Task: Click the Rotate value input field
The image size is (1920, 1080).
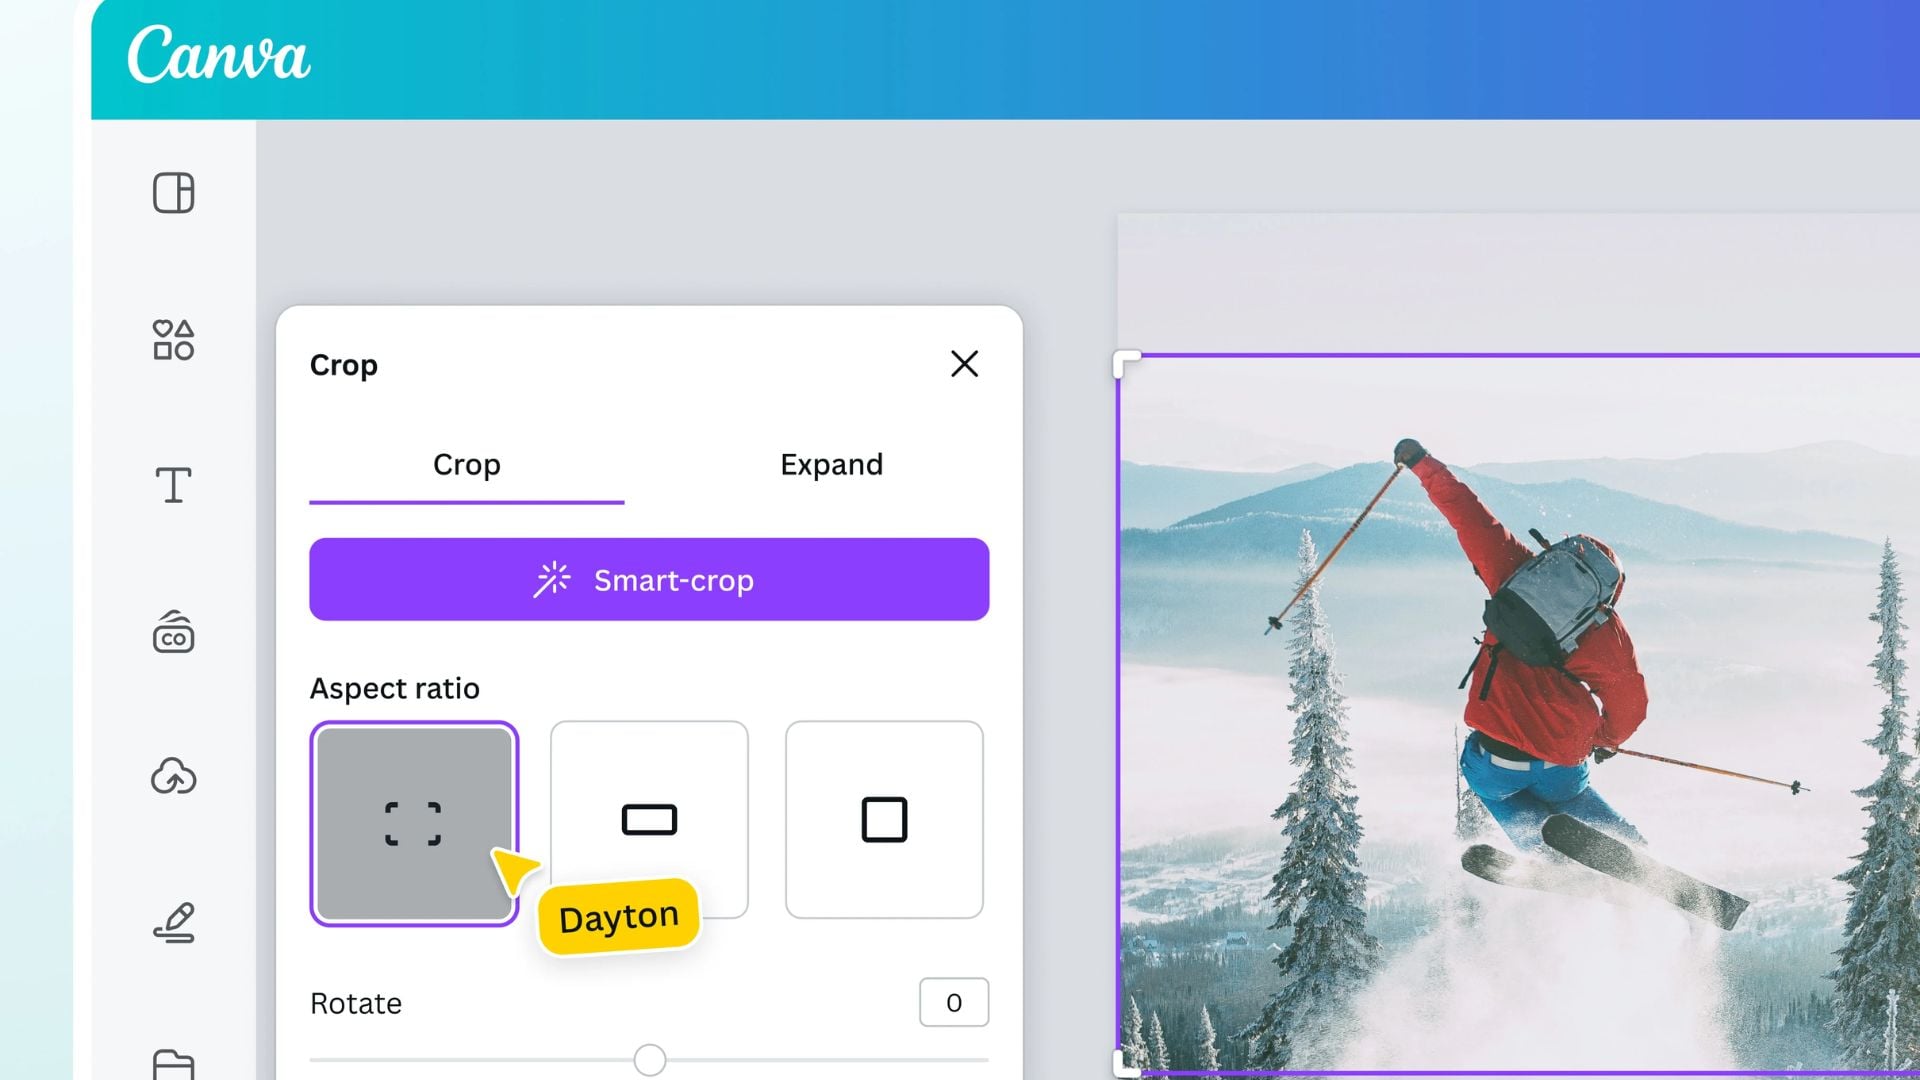Action: [953, 1002]
